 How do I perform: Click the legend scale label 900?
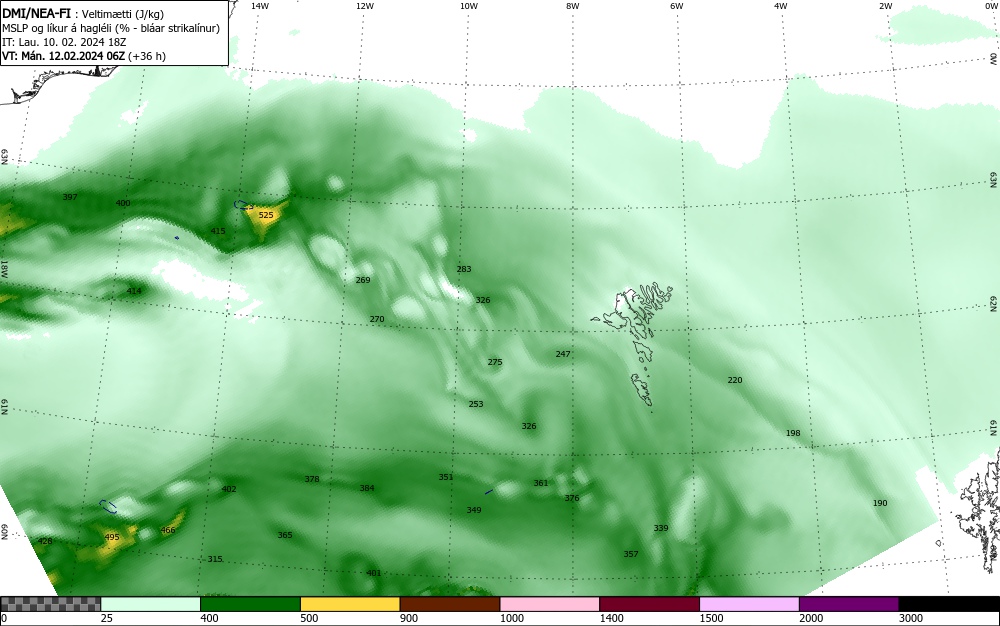pos(409,618)
